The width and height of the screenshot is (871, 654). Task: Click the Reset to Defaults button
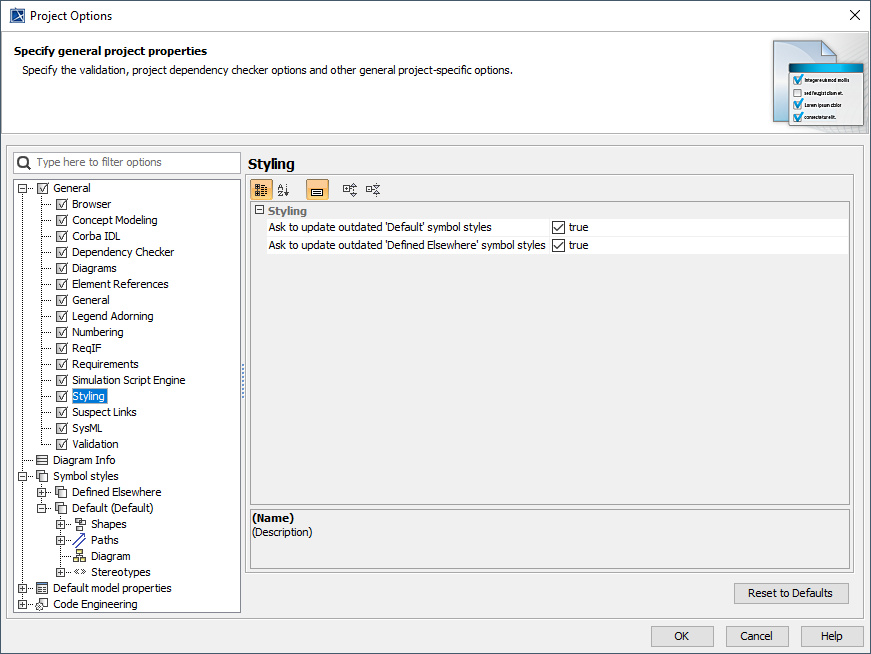point(790,593)
